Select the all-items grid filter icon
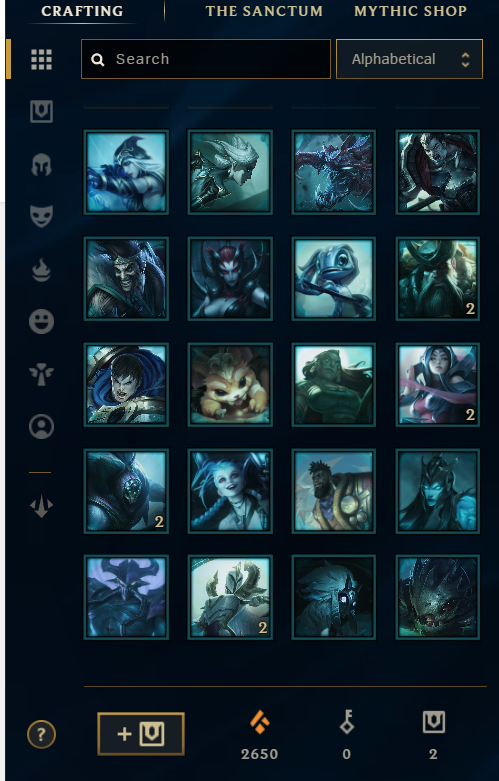This screenshot has width=499, height=781. coord(41,59)
